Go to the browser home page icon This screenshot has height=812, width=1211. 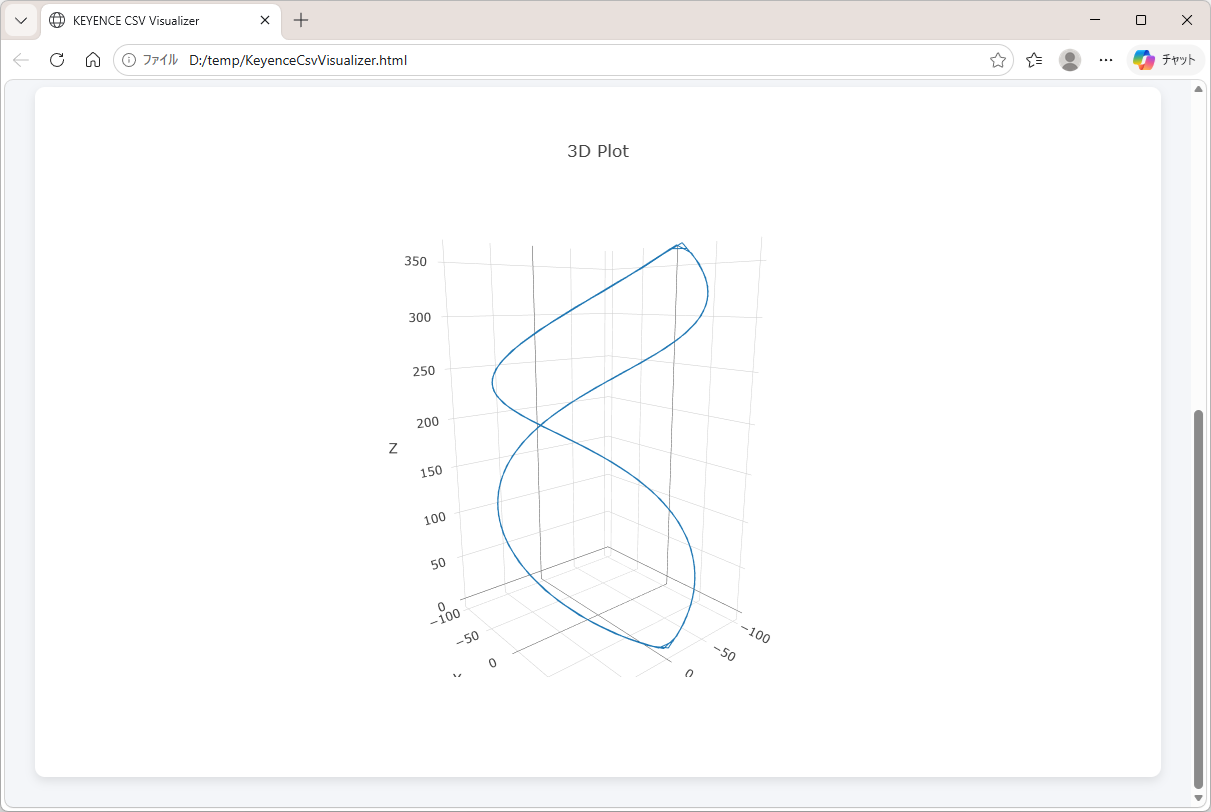[93, 60]
